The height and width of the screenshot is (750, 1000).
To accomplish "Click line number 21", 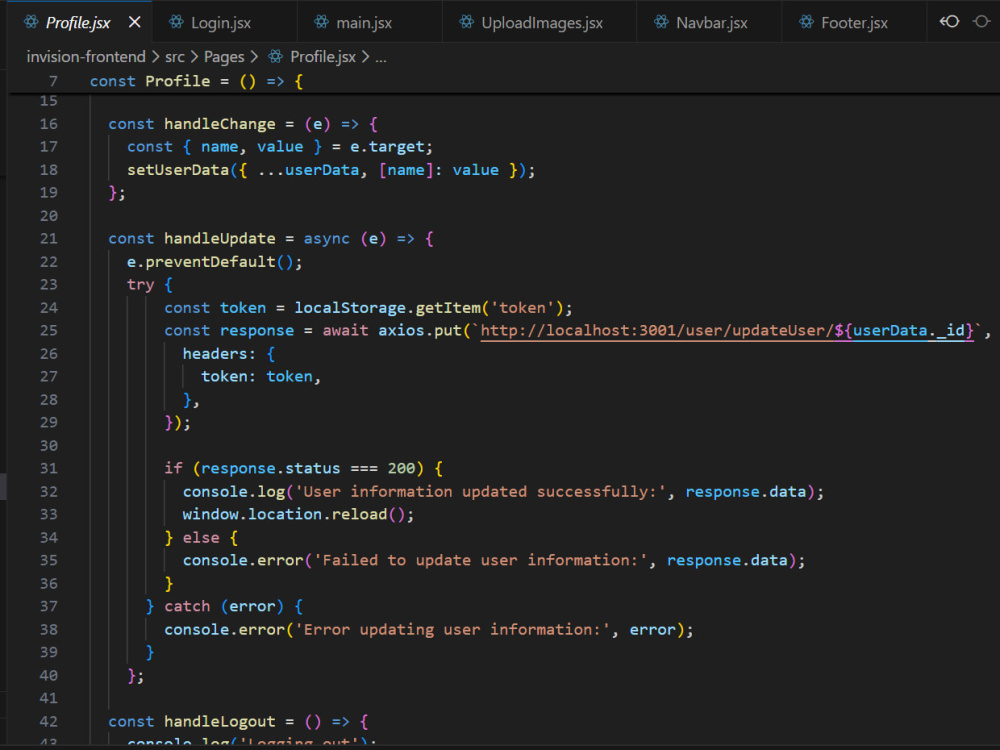I will 48,239.
